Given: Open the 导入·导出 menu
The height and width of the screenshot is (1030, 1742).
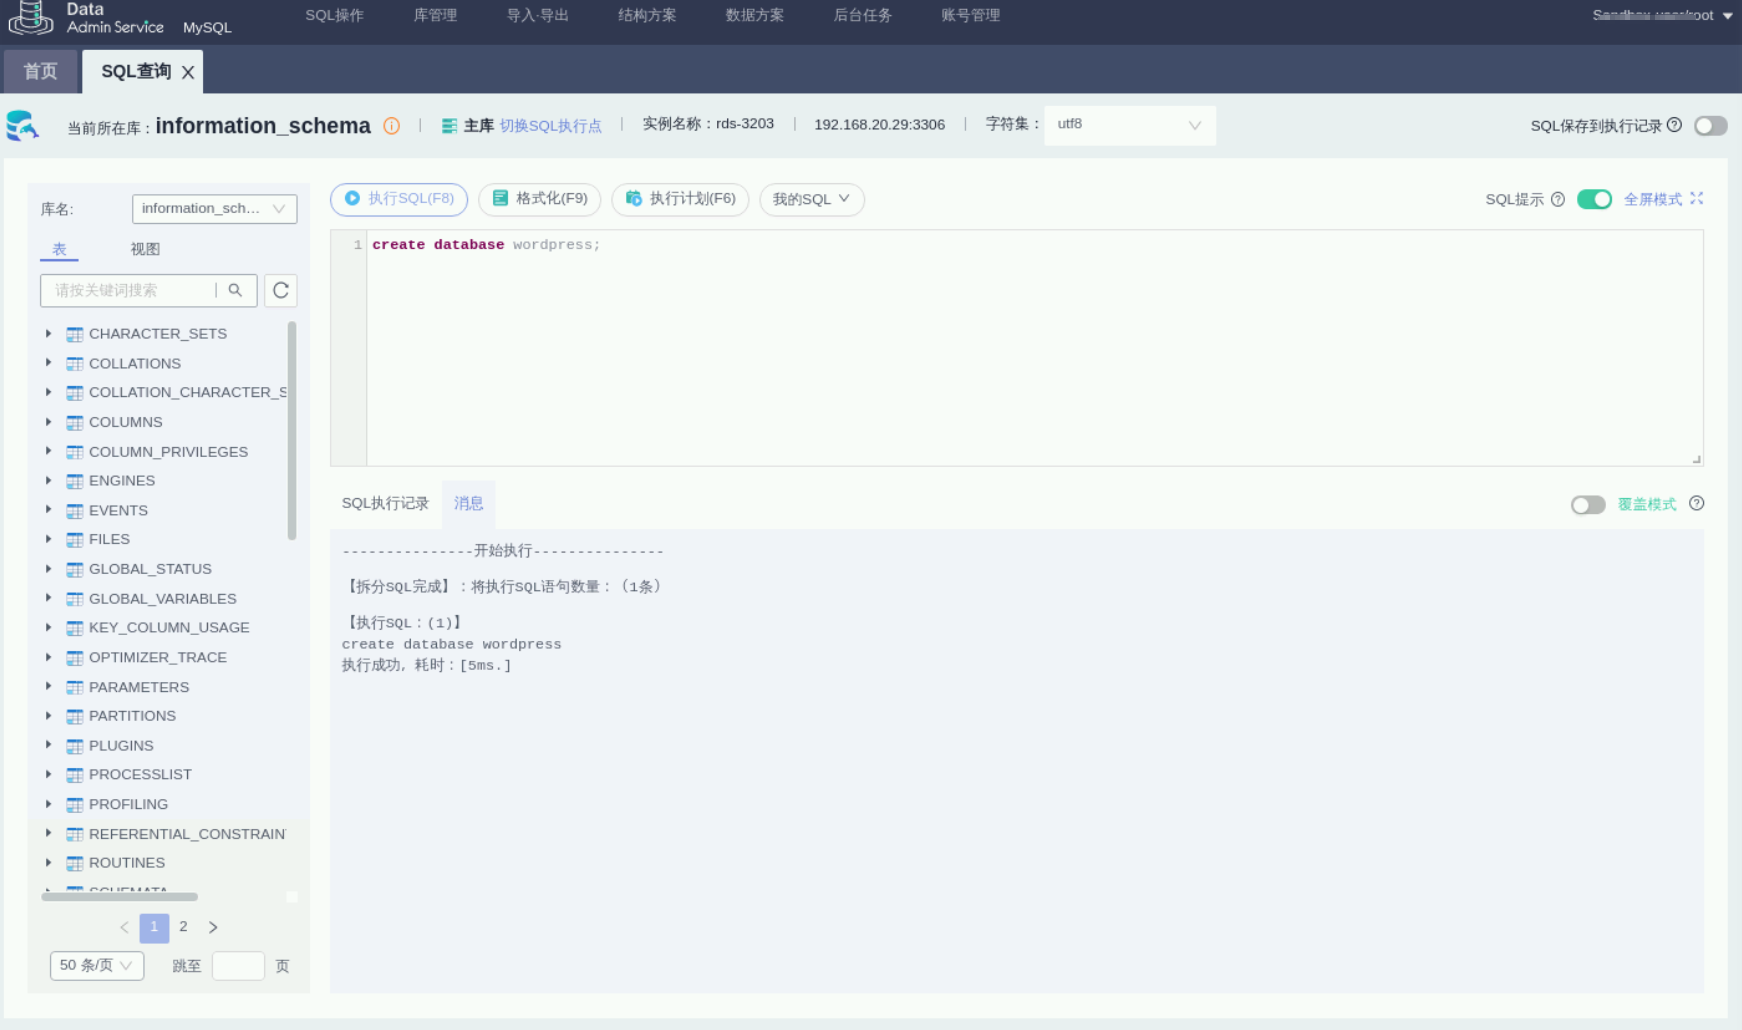Looking at the screenshot, I should click(x=537, y=16).
